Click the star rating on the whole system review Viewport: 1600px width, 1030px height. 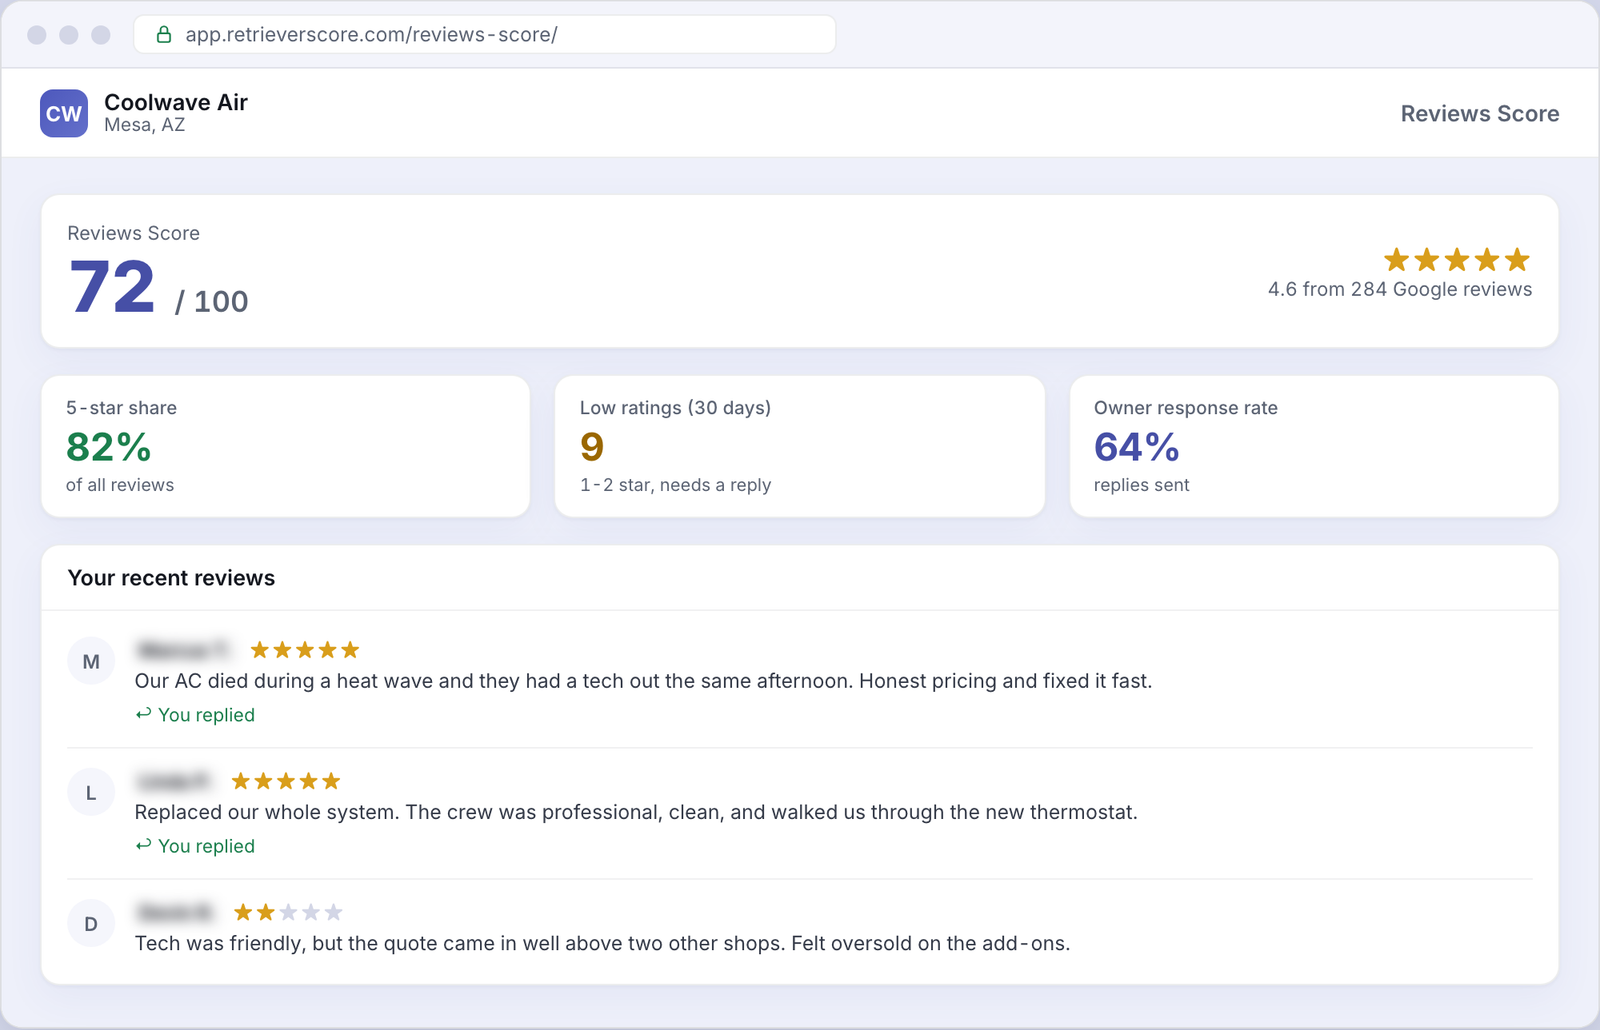(286, 781)
